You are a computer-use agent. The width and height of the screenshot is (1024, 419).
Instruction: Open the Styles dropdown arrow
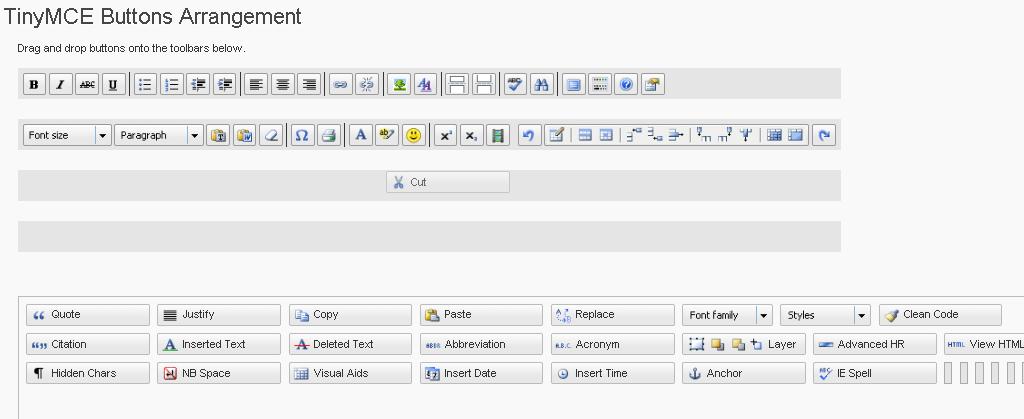pyautogui.click(x=862, y=315)
